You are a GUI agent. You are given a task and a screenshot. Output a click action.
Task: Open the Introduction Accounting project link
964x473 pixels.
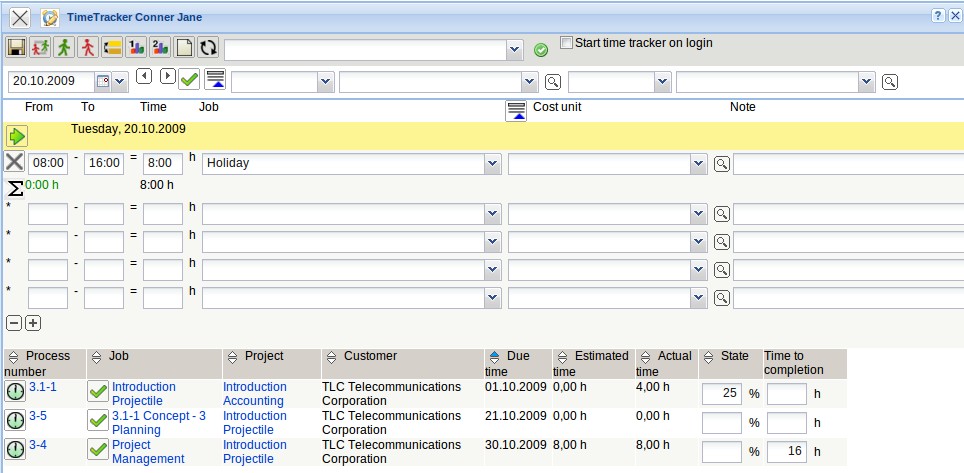pyautogui.click(x=254, y=393)
